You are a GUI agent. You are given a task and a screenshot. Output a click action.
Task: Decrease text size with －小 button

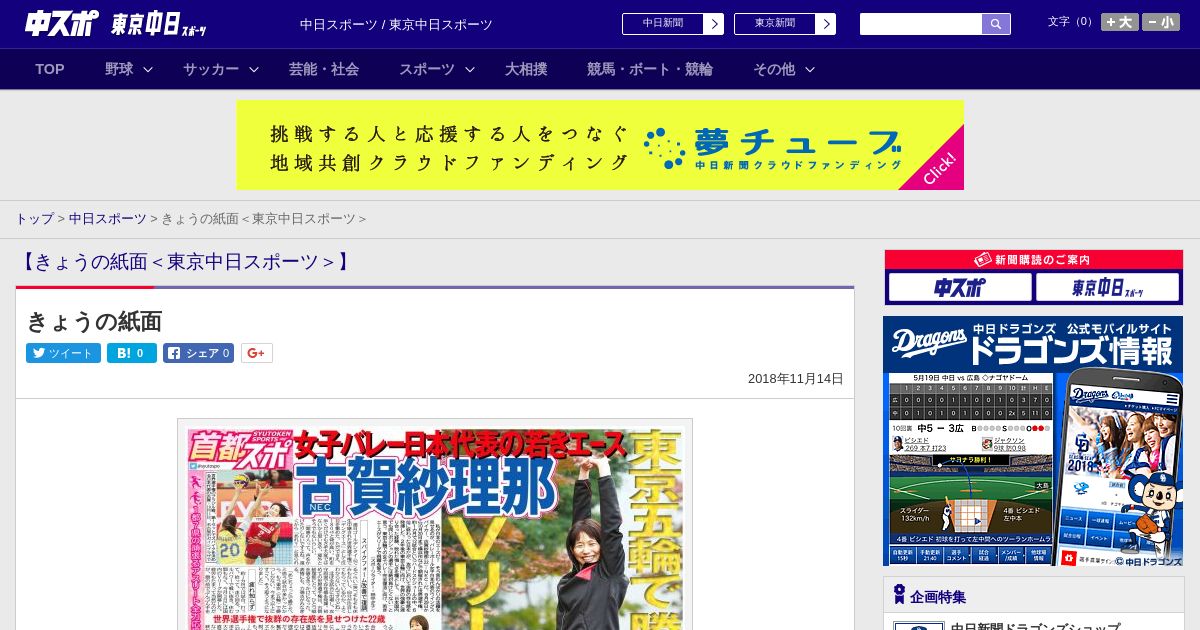[1161, 22]
